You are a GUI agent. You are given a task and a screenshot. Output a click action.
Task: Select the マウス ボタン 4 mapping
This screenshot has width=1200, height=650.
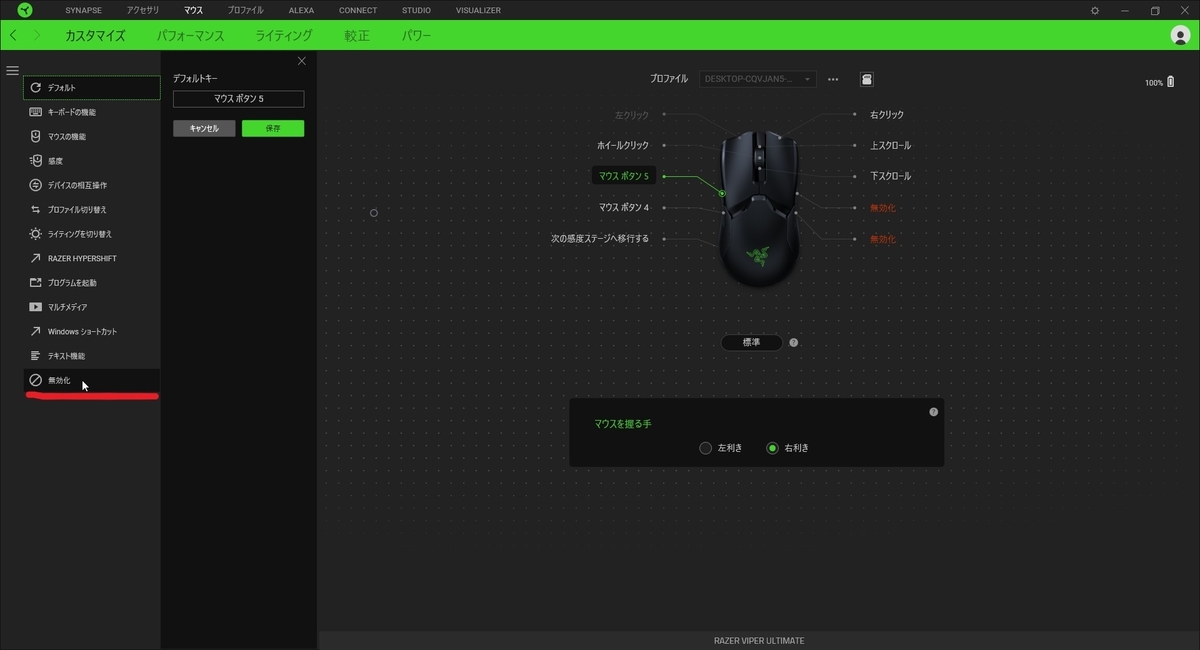pos(624,208)
